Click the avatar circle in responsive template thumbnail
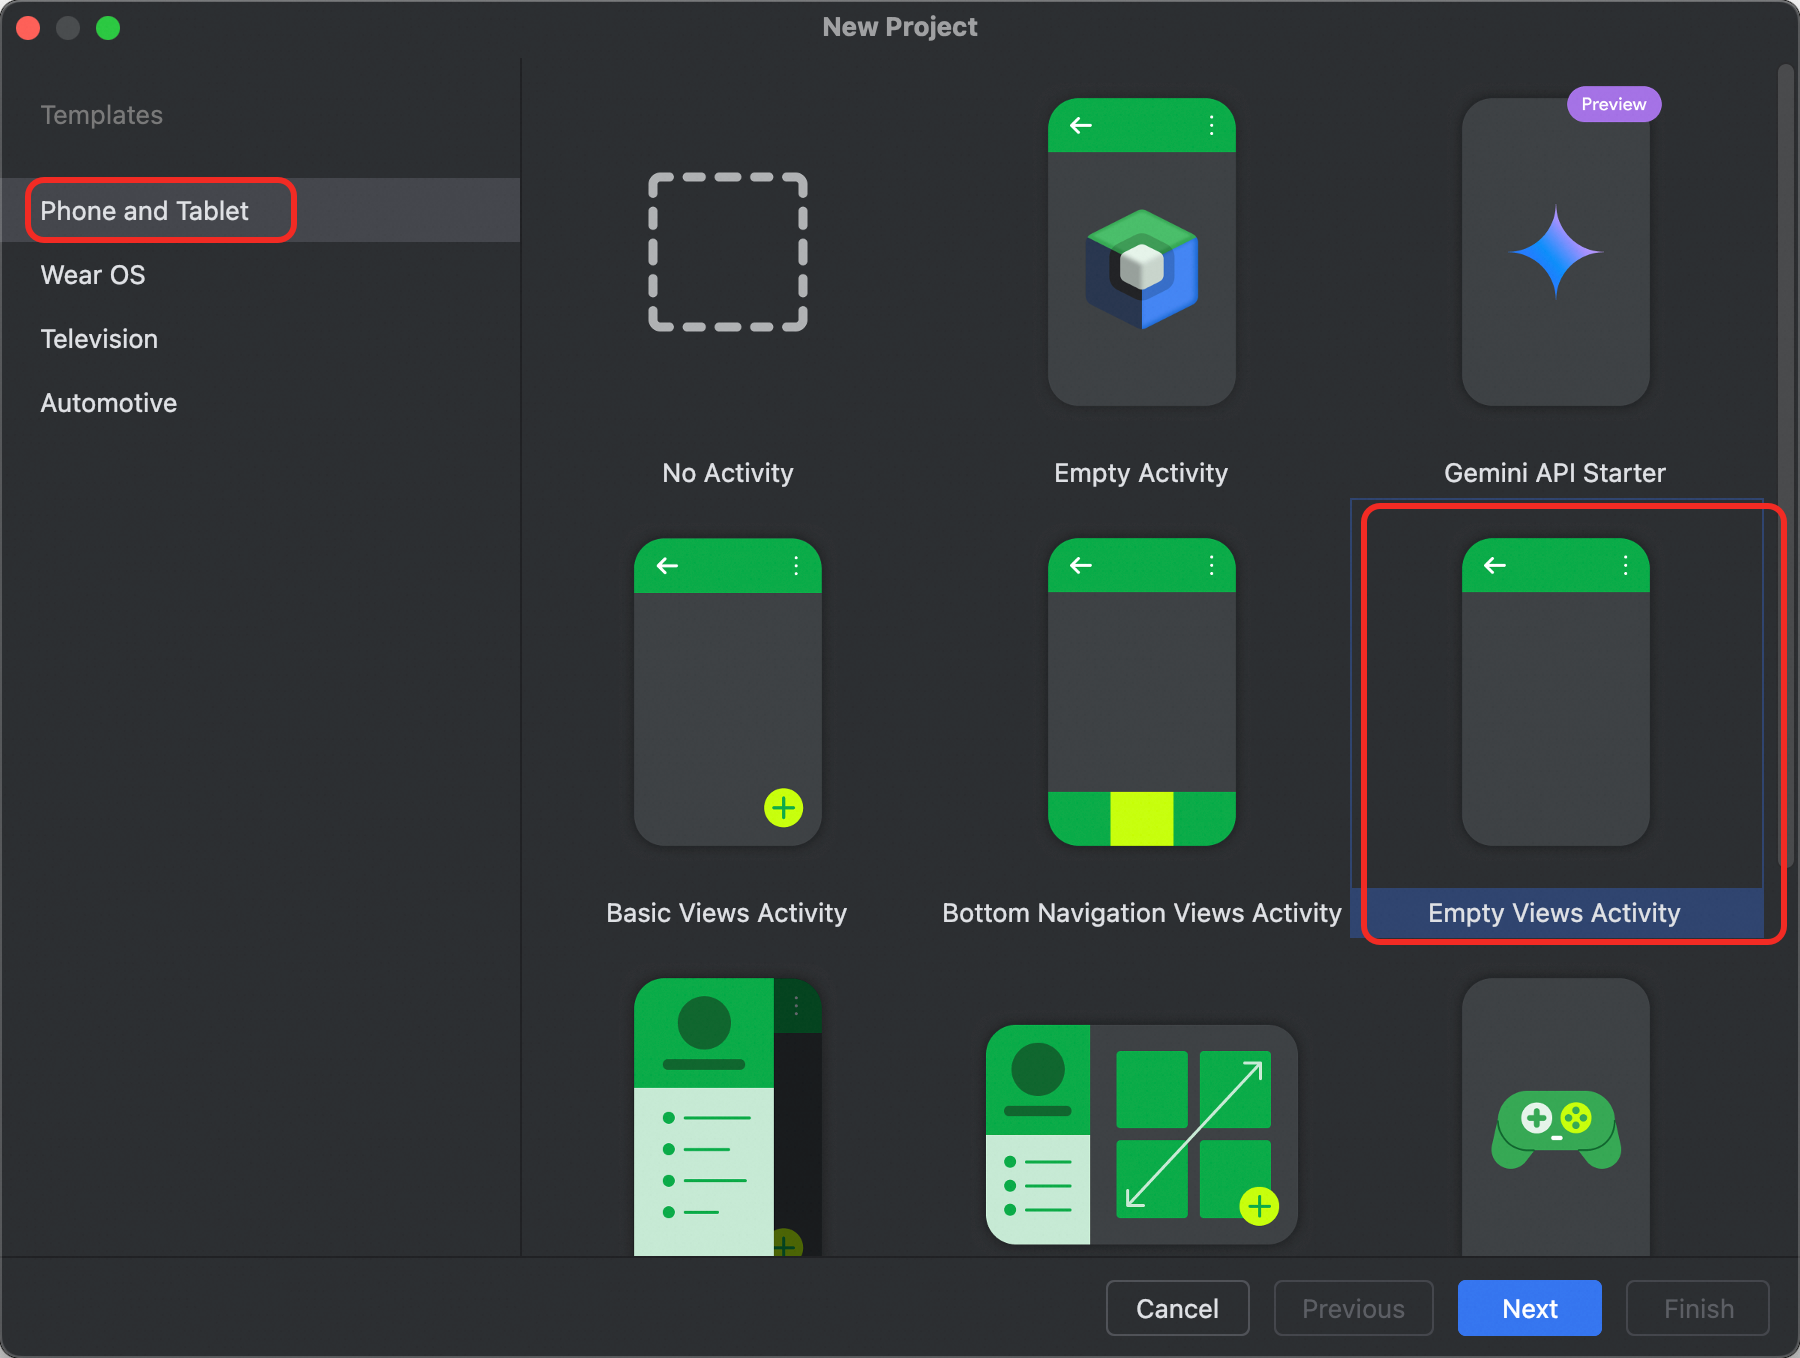 point(1038,1069)
